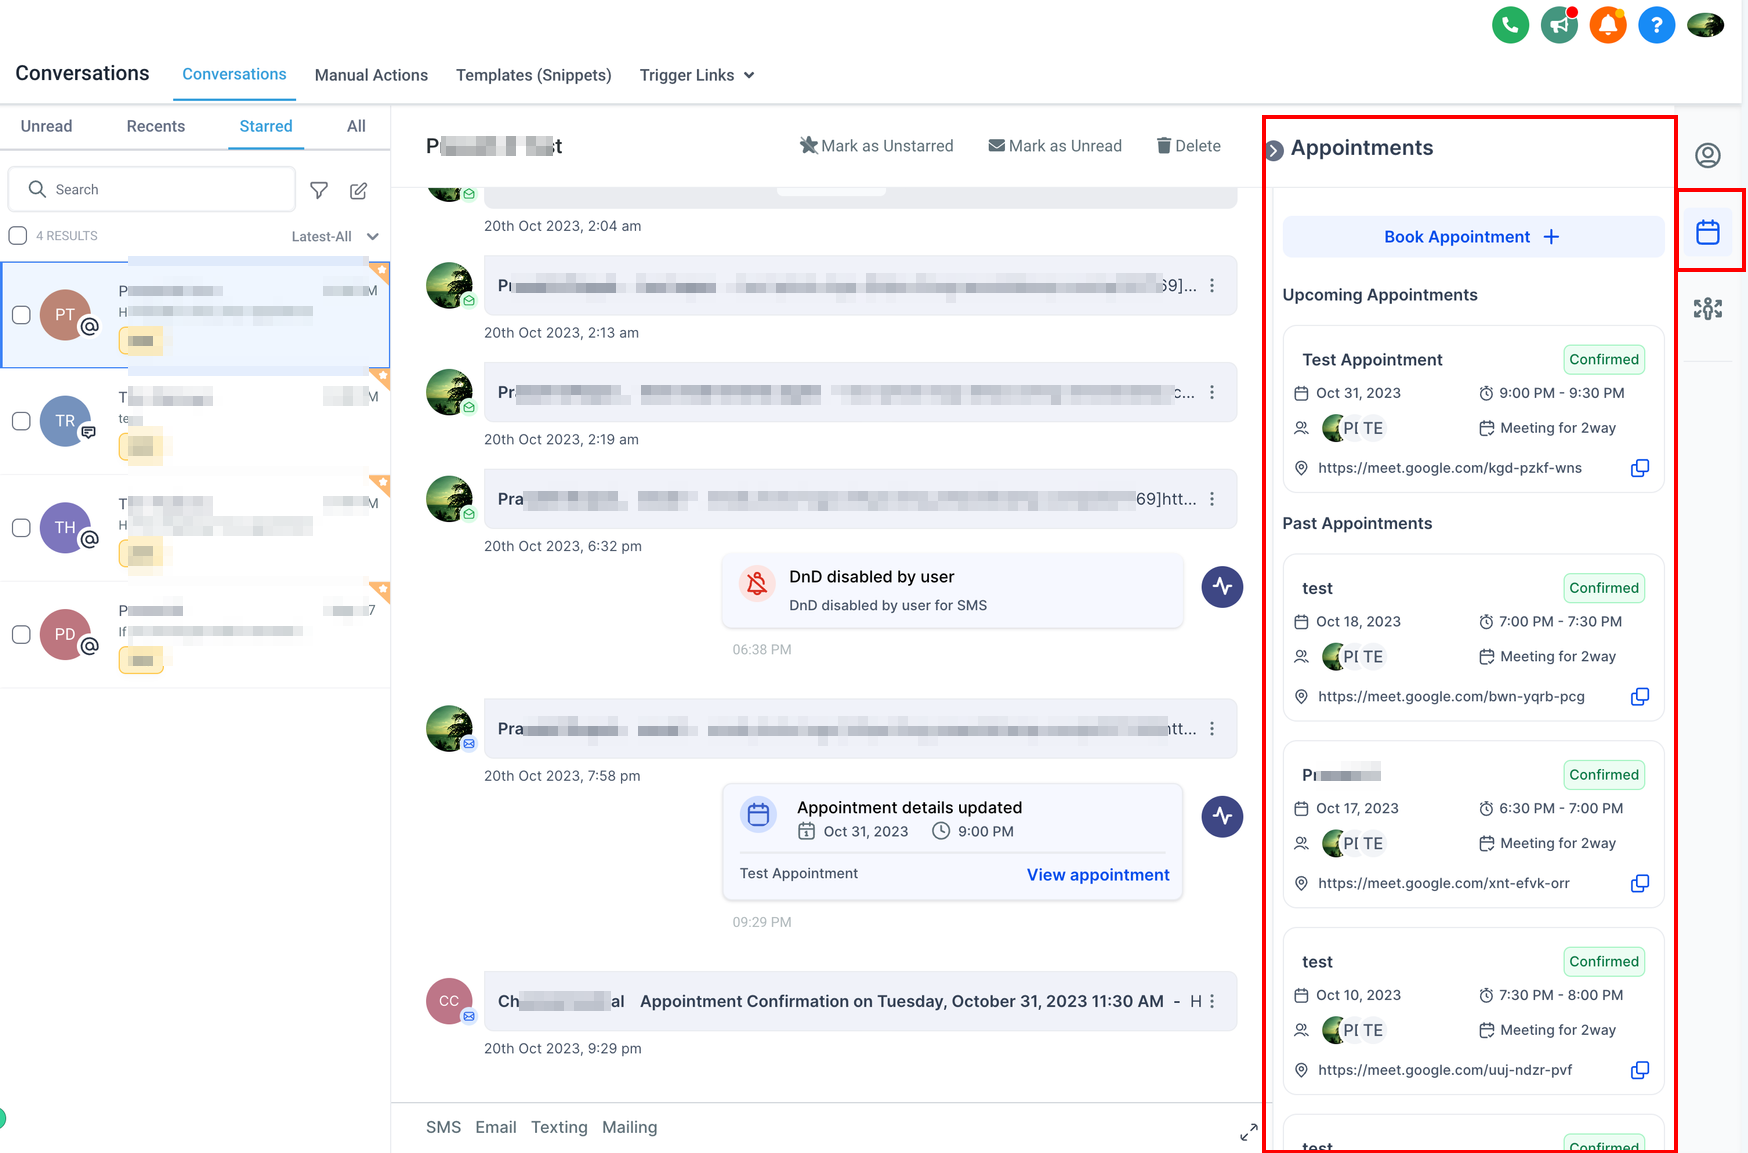Click inside the conversation Search field
The width and height of the screenshot is (1748, 1153).
152,189
